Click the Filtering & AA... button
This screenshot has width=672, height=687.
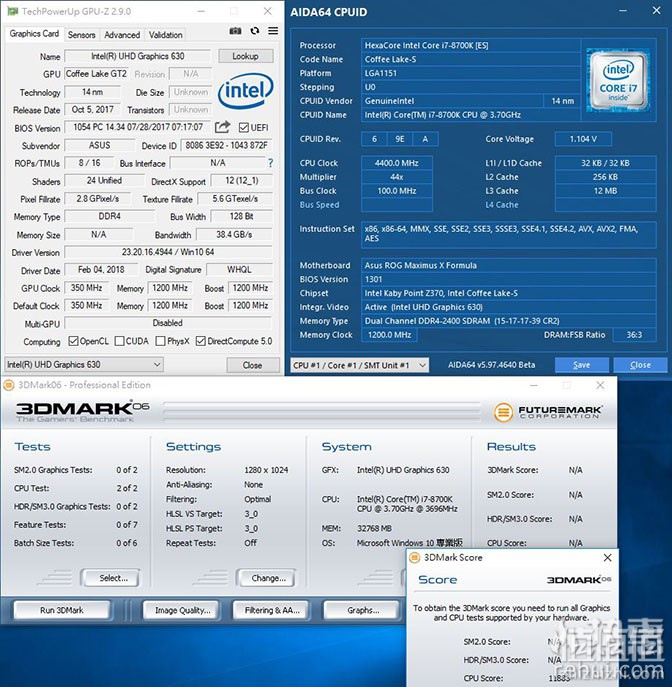click(x=272, y=610)
